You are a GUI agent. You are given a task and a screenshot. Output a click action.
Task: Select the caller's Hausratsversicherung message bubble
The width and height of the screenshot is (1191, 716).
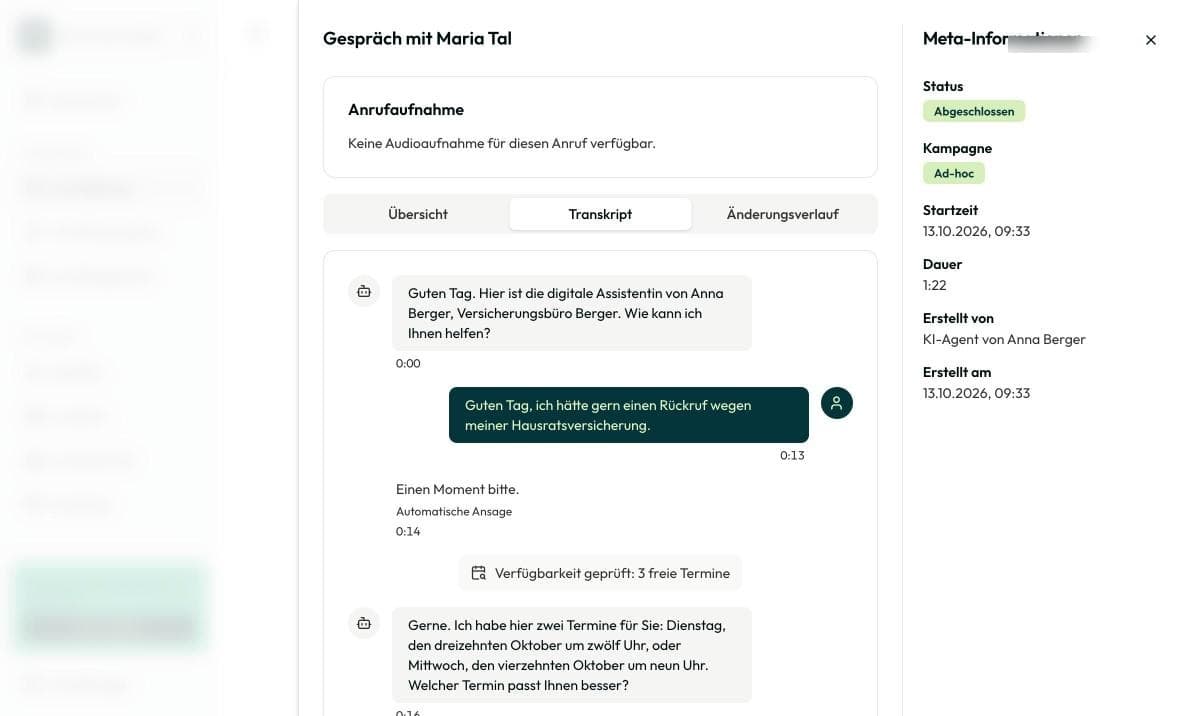point(628,415)
